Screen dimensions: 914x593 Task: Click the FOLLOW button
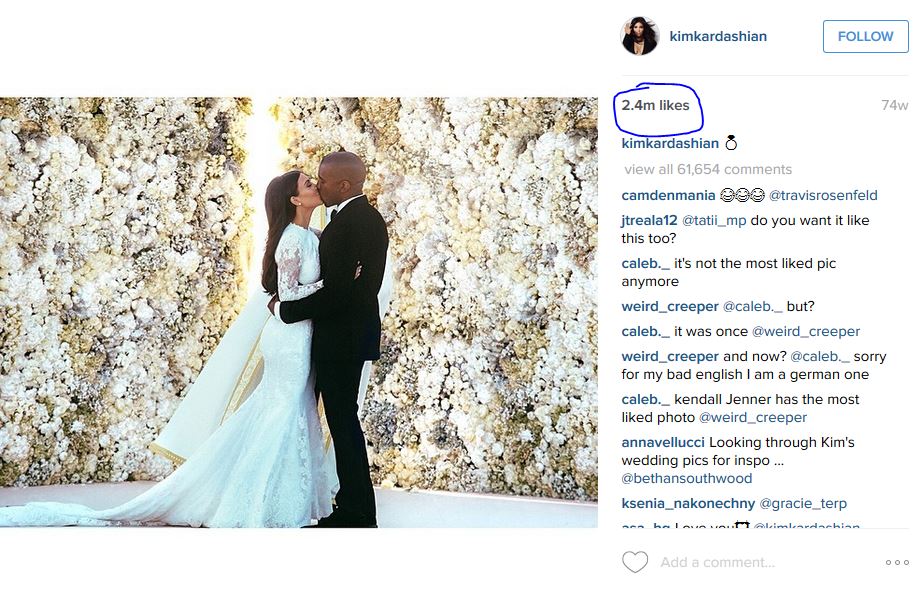click(866, 36)
